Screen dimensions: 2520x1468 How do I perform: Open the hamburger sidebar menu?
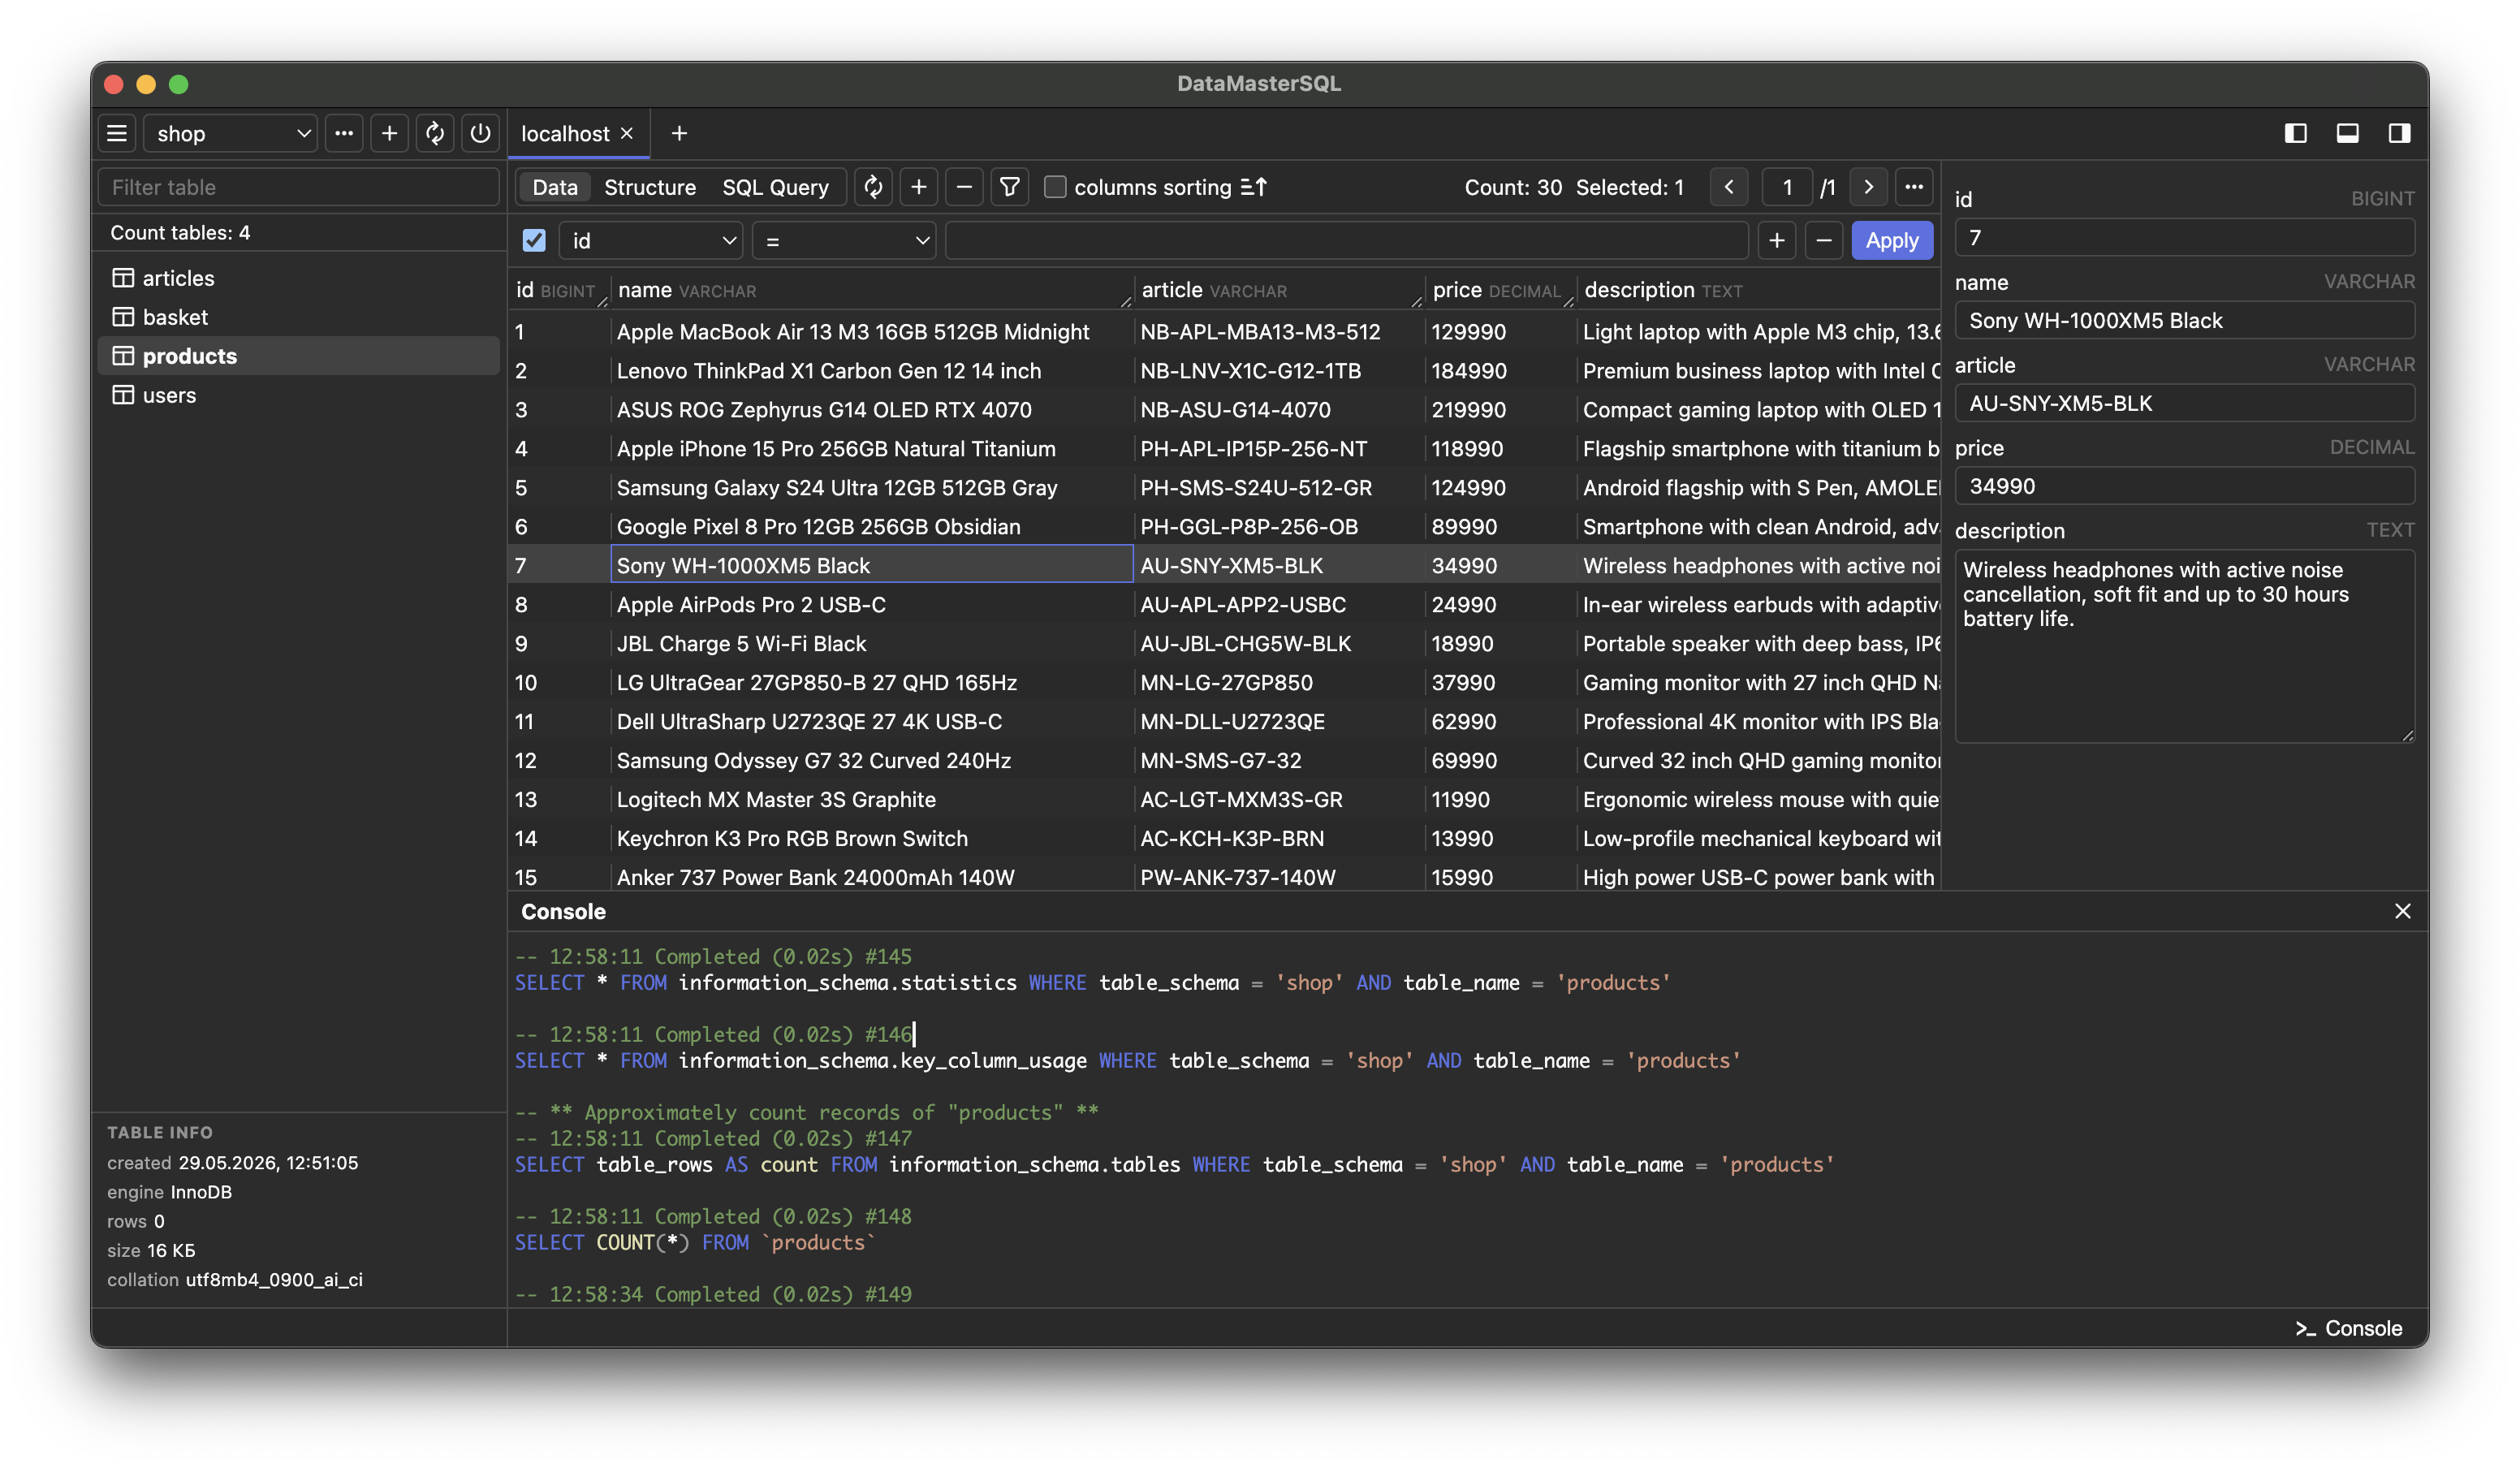click(117, 133)
